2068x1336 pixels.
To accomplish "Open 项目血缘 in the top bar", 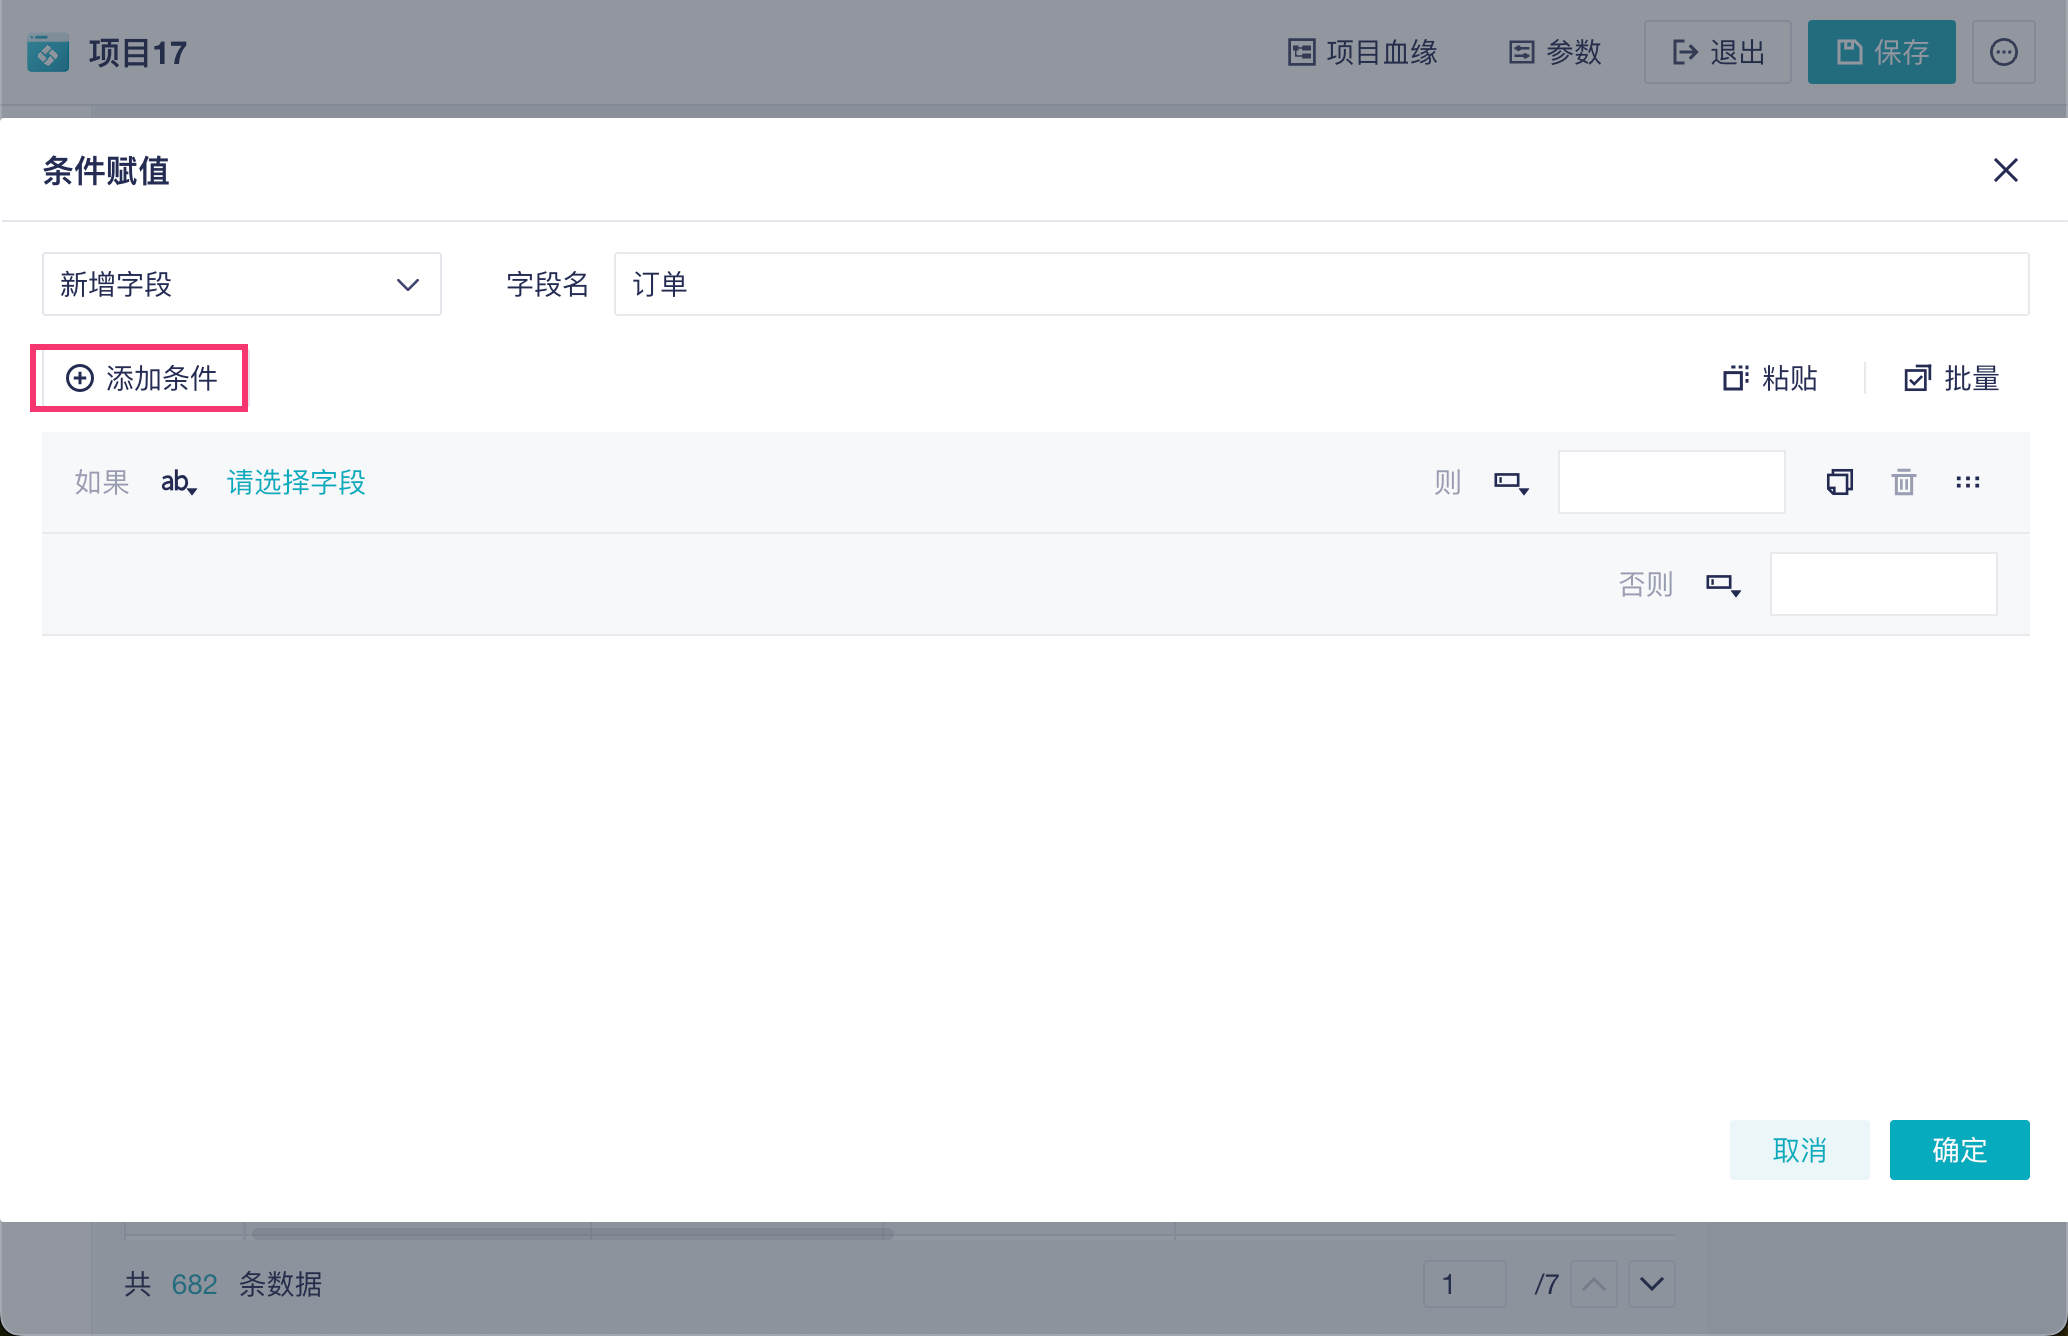I will coord(1362,52).
